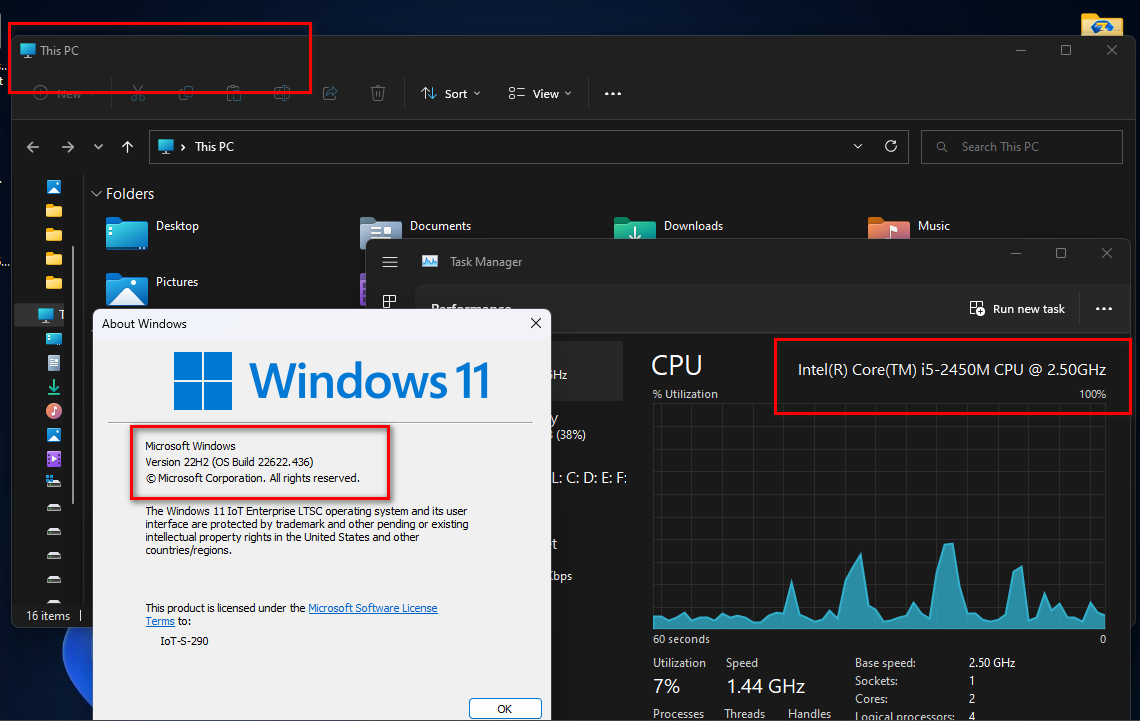1140x721 pixels.
Task: Click the round Music note icon in navigation pane
Action: (x=54, y=411)
